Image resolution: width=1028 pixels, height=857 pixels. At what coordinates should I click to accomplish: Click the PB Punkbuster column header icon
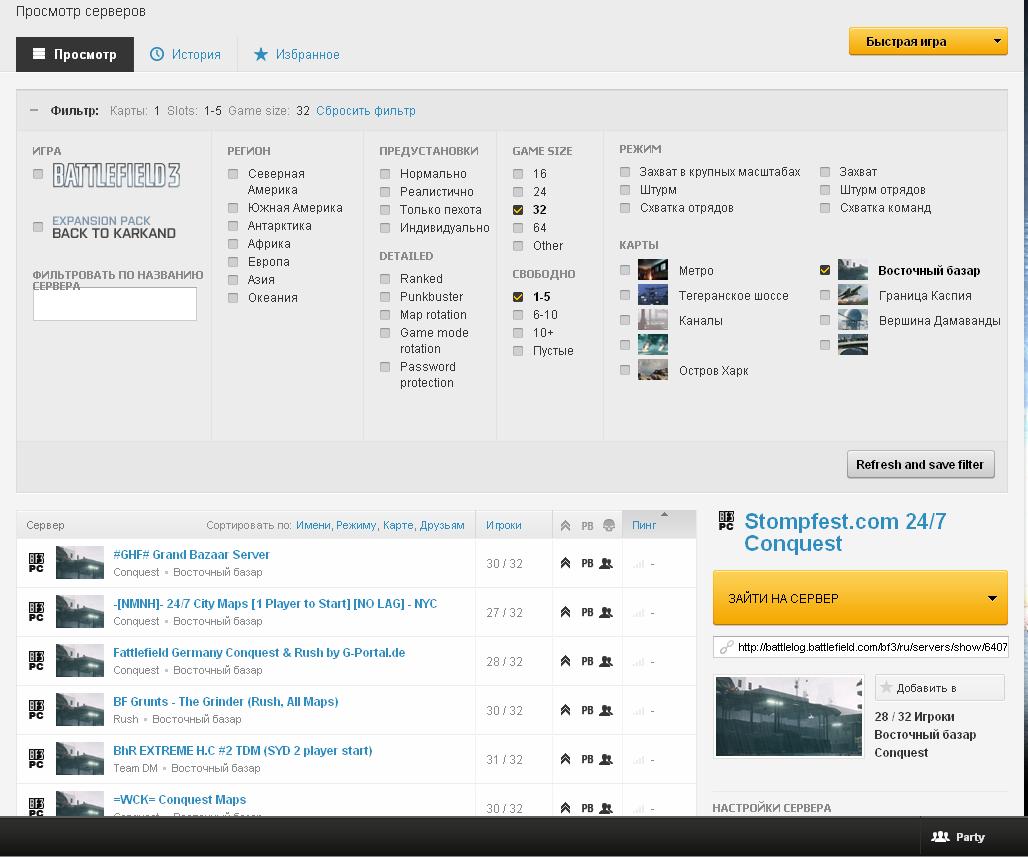[x=587, y=525]
